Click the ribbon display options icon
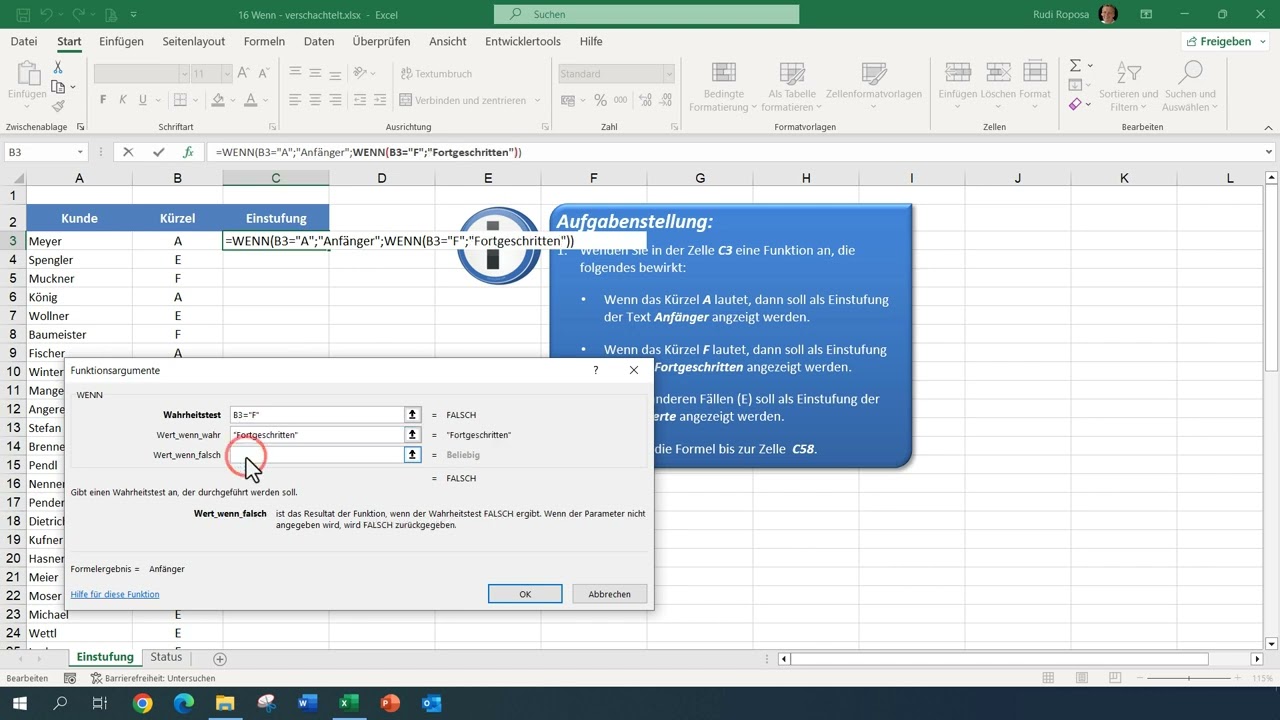Screen dimensions: 1280x720 click(1146, 15)
